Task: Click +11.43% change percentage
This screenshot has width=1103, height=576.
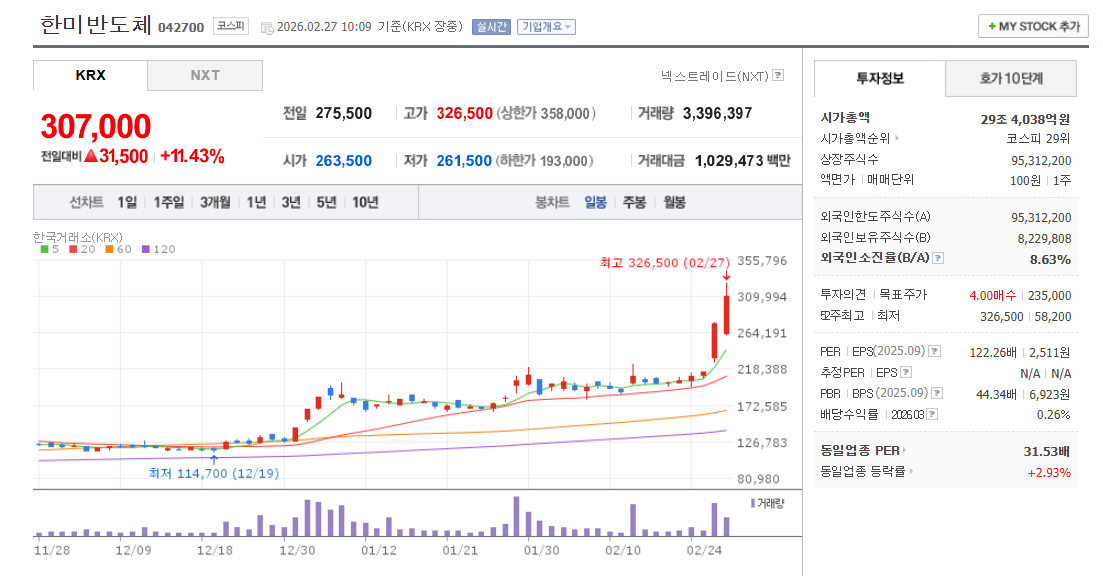Action: coord(192,156)
